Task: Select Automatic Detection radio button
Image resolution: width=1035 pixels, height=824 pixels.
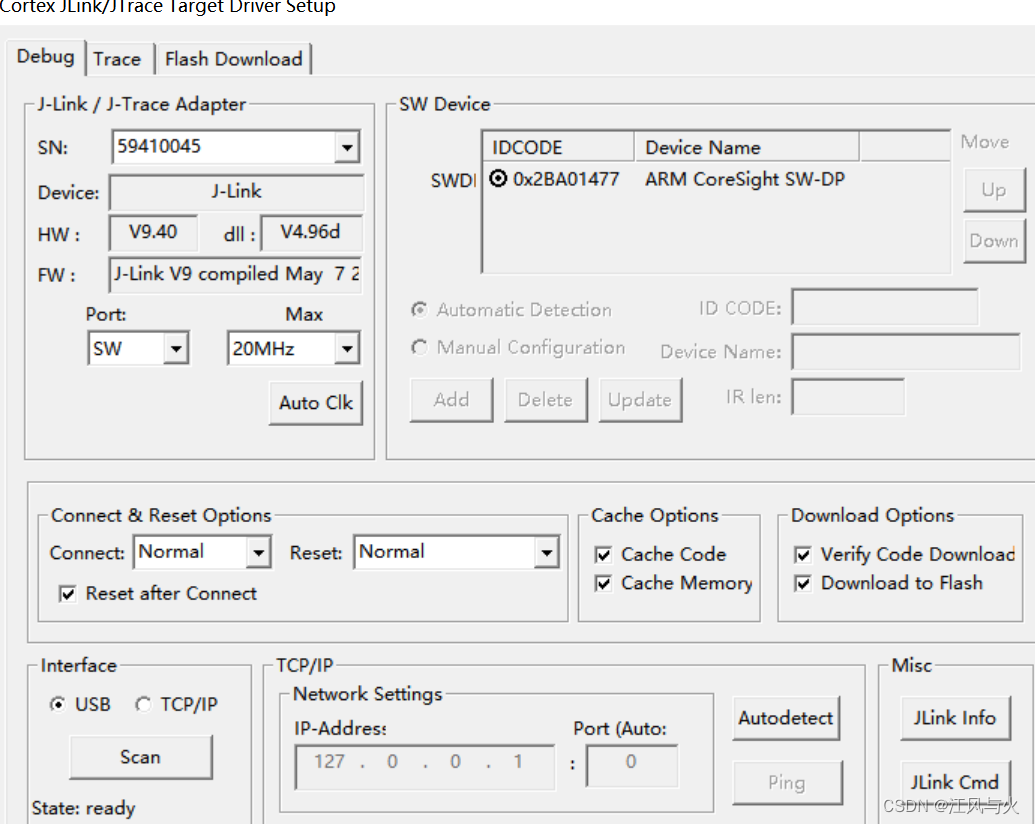Action: tap(419, 310)
